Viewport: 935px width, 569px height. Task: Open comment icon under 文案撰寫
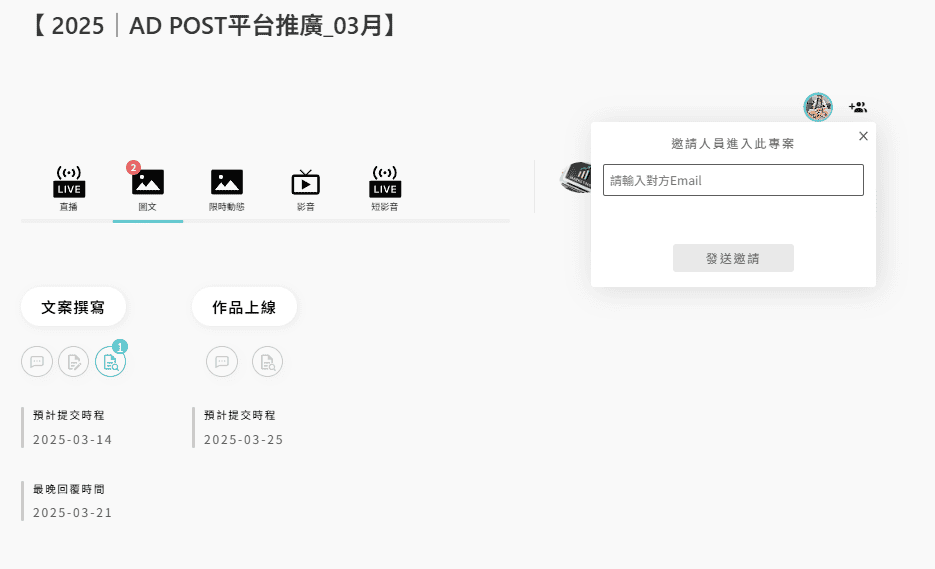[37, 362]
